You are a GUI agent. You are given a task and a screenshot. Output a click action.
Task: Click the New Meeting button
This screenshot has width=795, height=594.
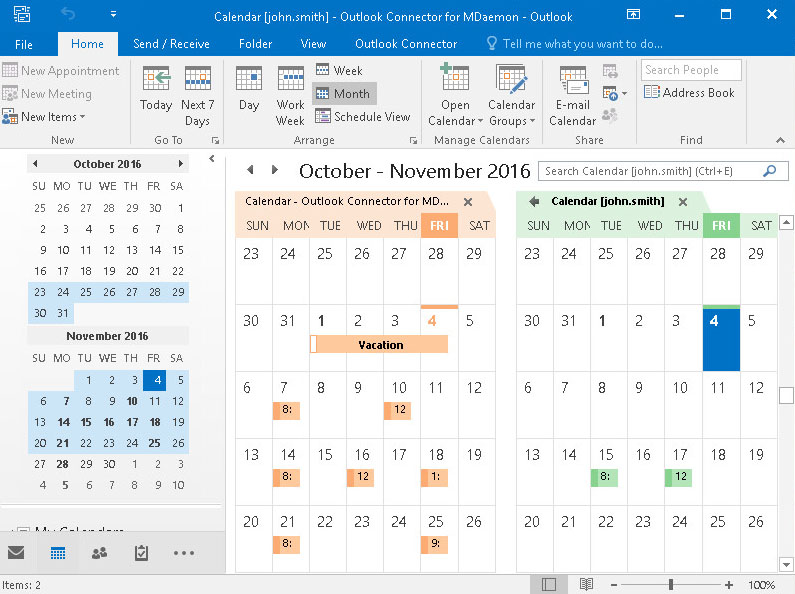pos(47,94)
